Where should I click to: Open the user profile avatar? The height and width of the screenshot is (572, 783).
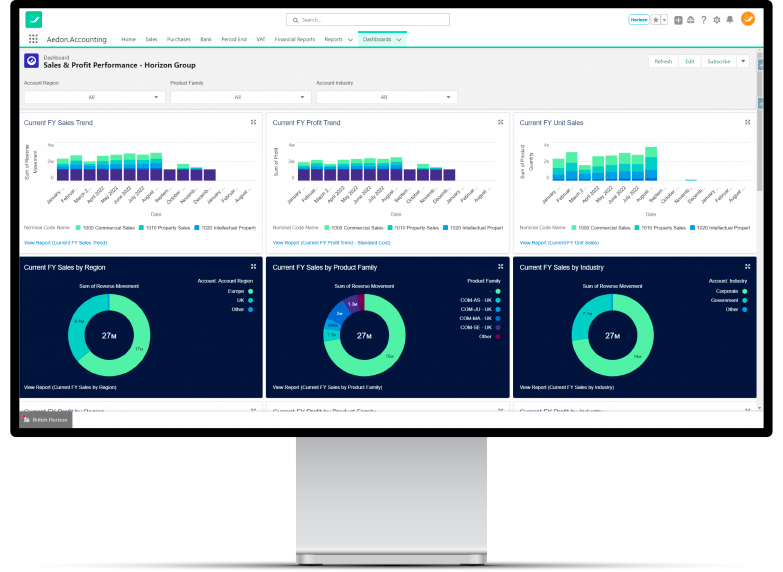pos(747,18)
